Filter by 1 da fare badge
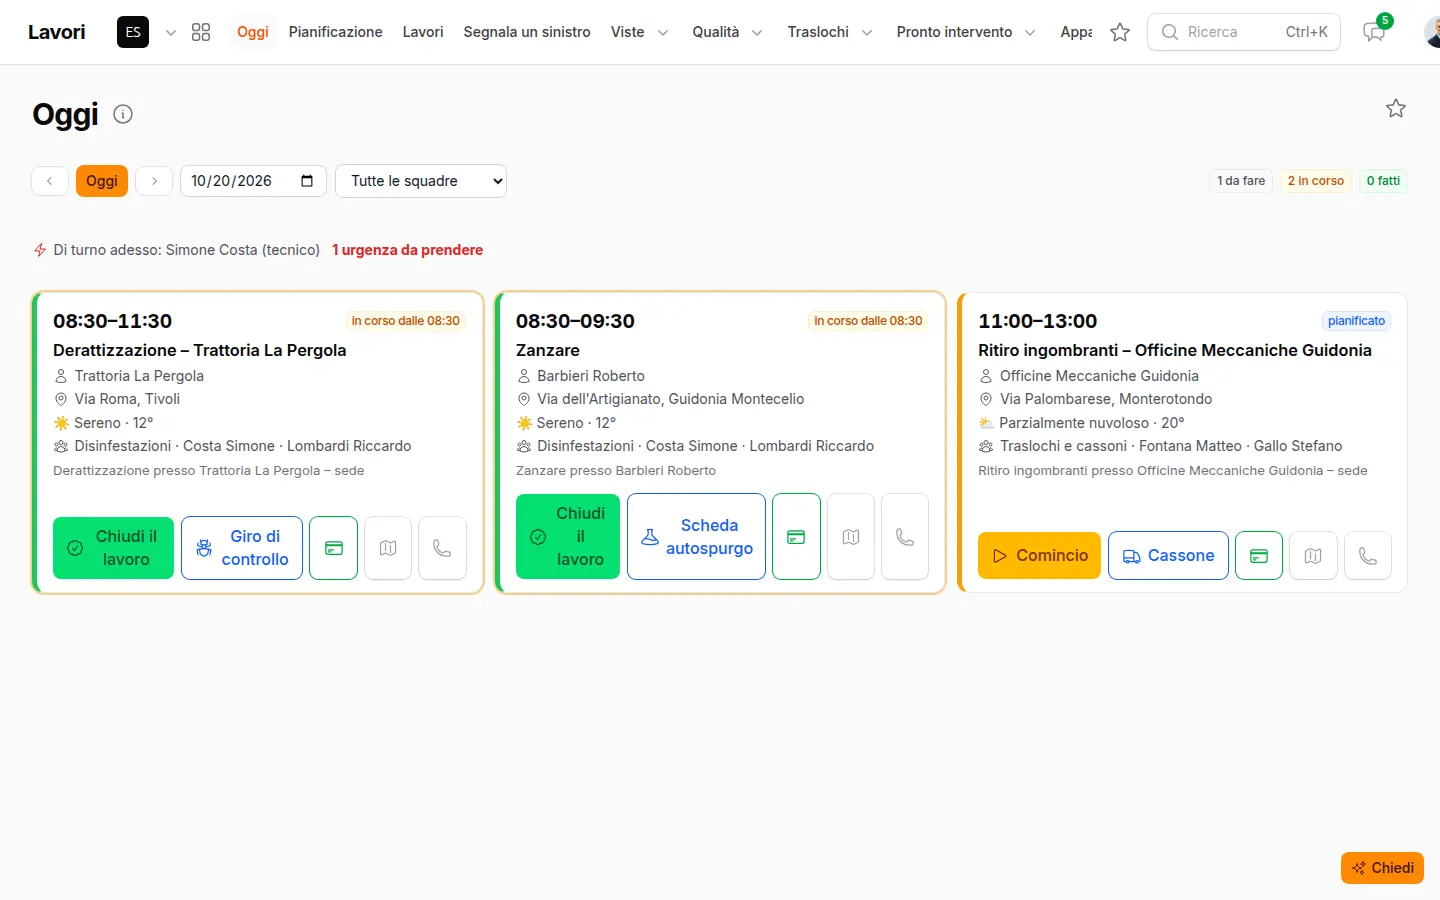The width and height of the screenshot is (1440, 900). pos(1241,181)
